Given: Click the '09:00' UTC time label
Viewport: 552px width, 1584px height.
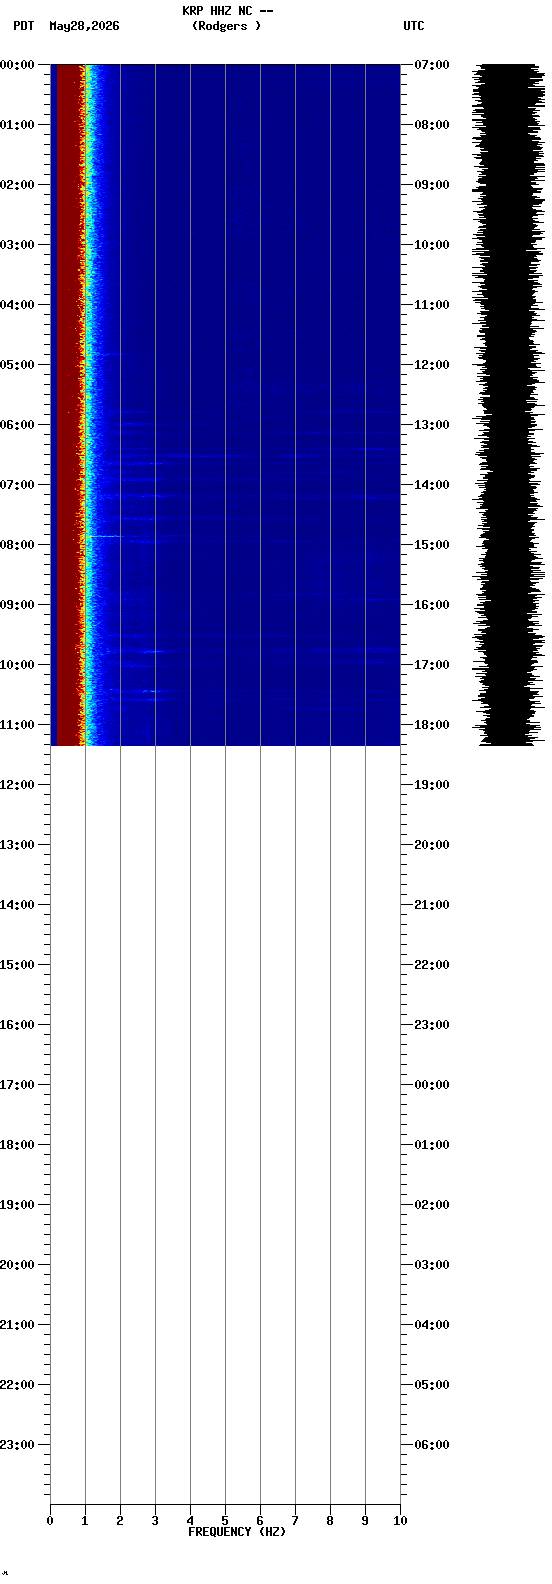Looking at the screenshot, I should pyautogui.click(x=432, y=185).
